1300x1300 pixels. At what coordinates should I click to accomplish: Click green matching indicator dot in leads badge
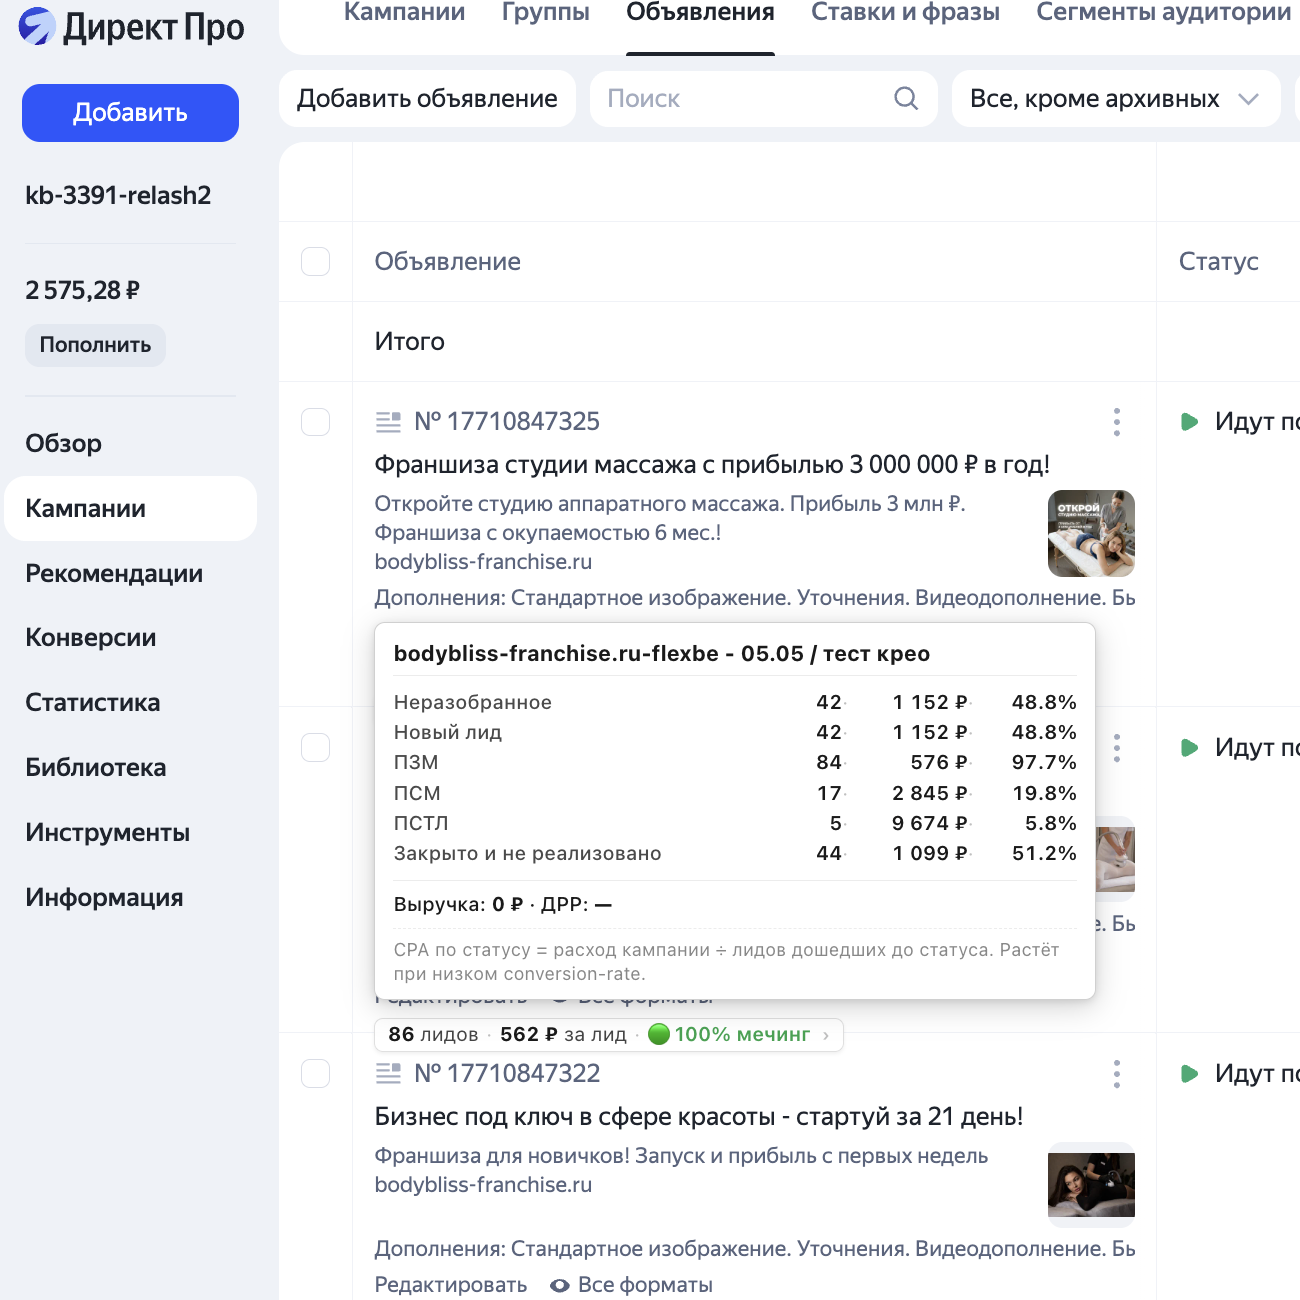coord(658,1034)
